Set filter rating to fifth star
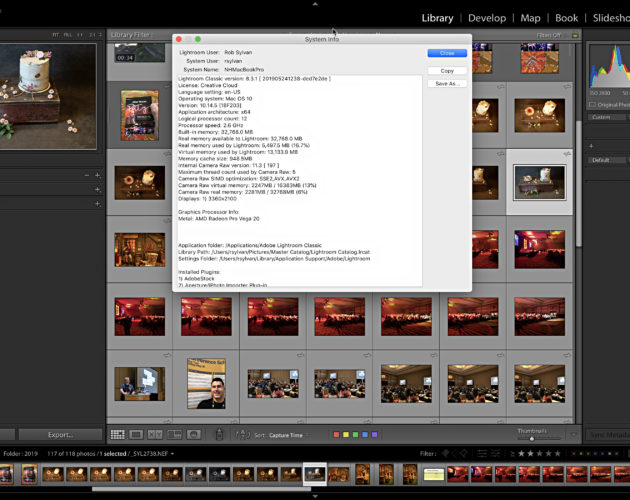 pyautogui.click(x=558, y=453)
